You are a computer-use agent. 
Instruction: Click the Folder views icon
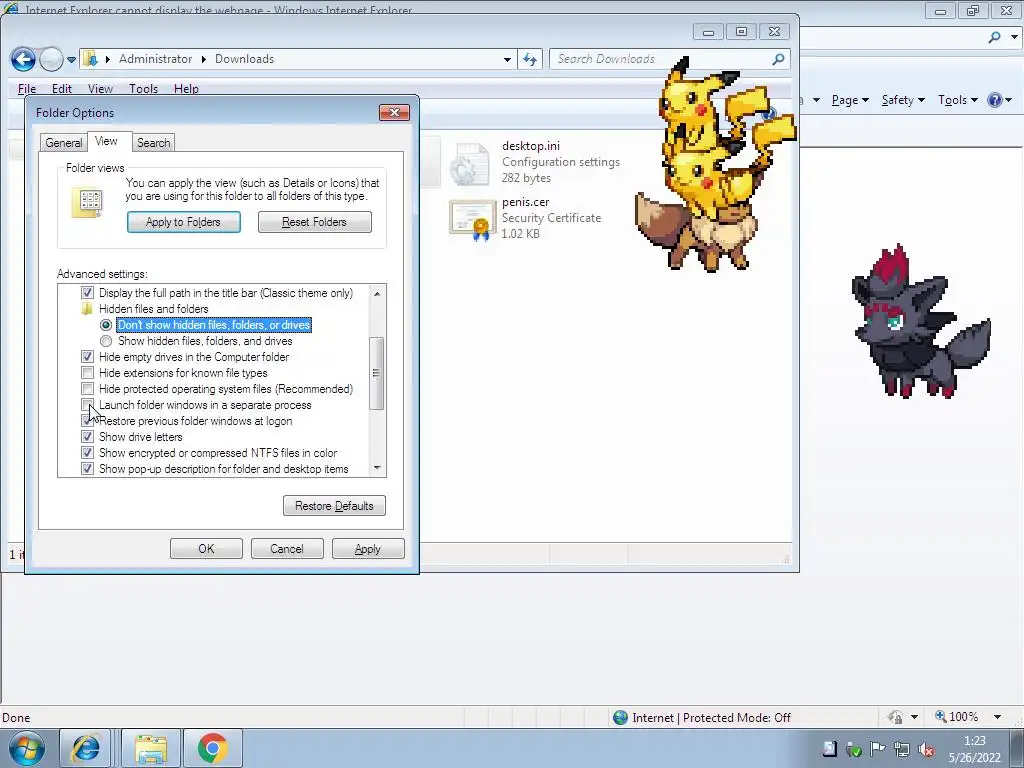click(88, 202)
